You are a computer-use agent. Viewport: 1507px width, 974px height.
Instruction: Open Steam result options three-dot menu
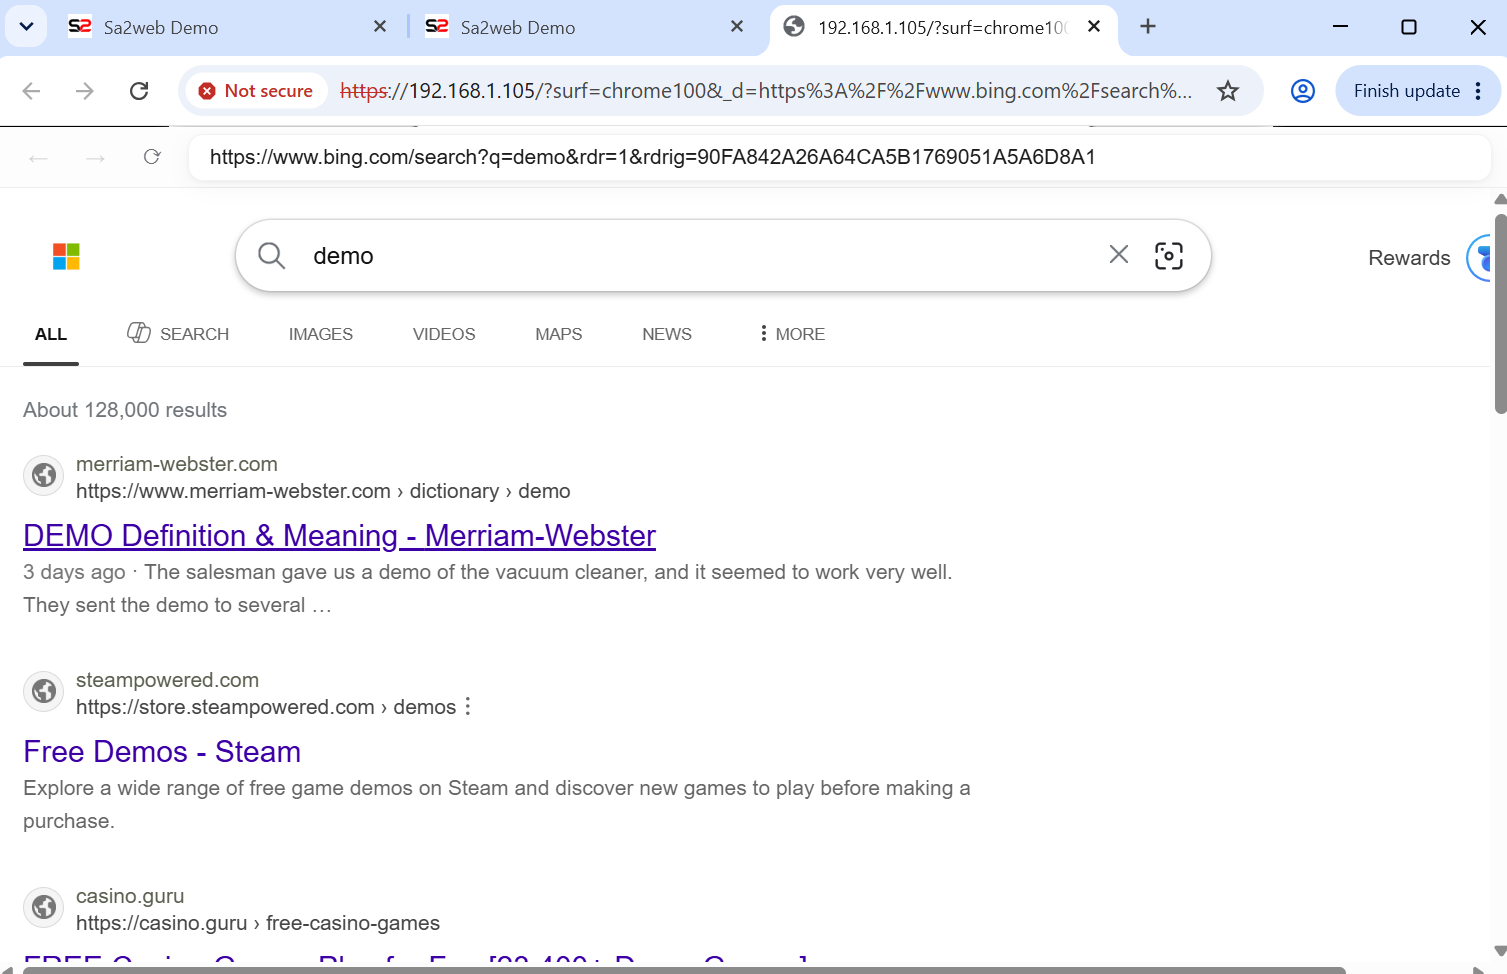tap(468, 707)
